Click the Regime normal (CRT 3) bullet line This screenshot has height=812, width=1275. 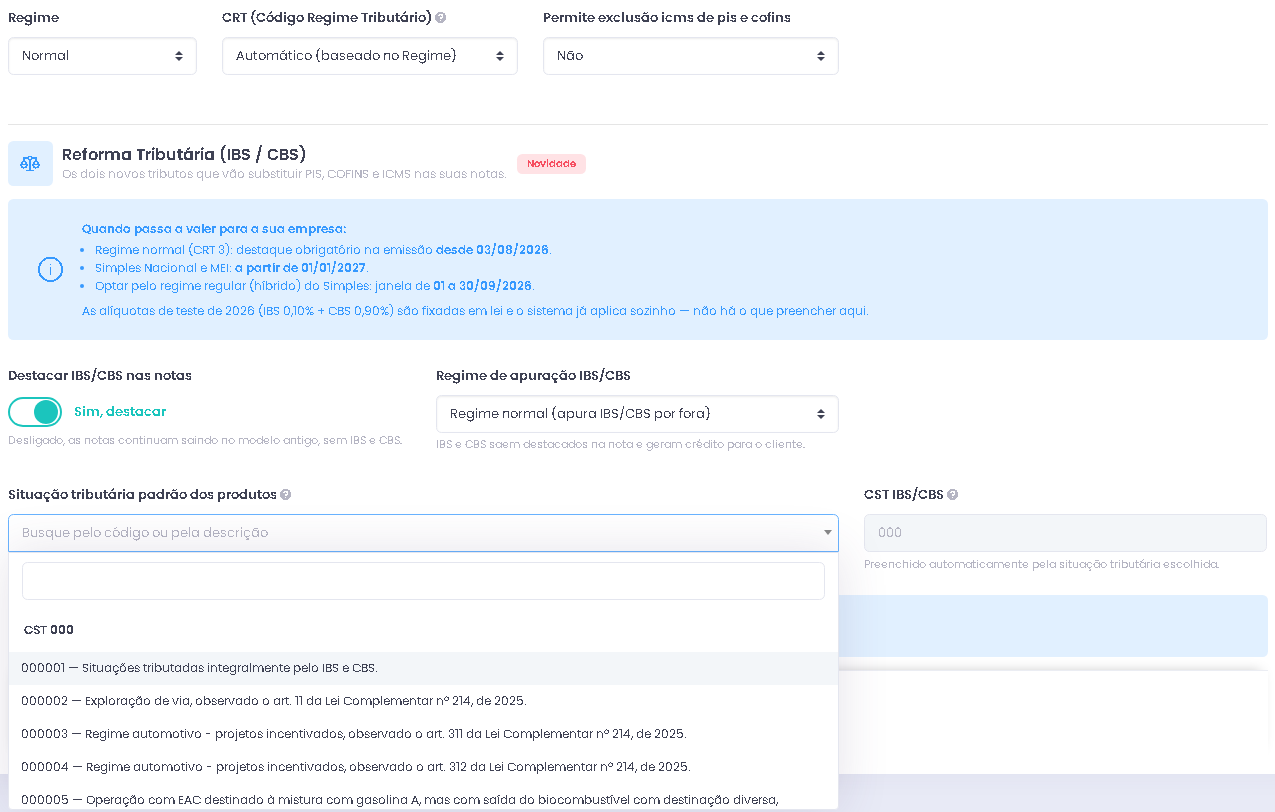tap(323, 250)
